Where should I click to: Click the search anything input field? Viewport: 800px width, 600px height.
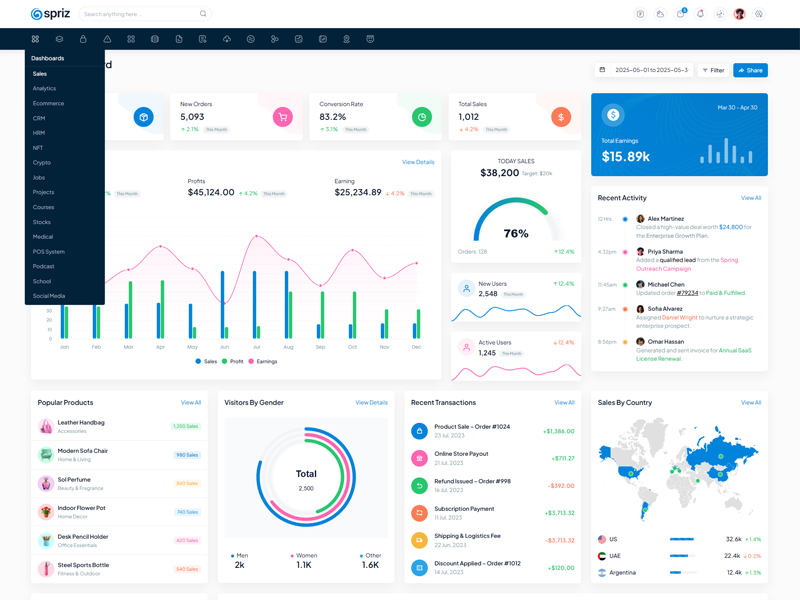point(138,14)
